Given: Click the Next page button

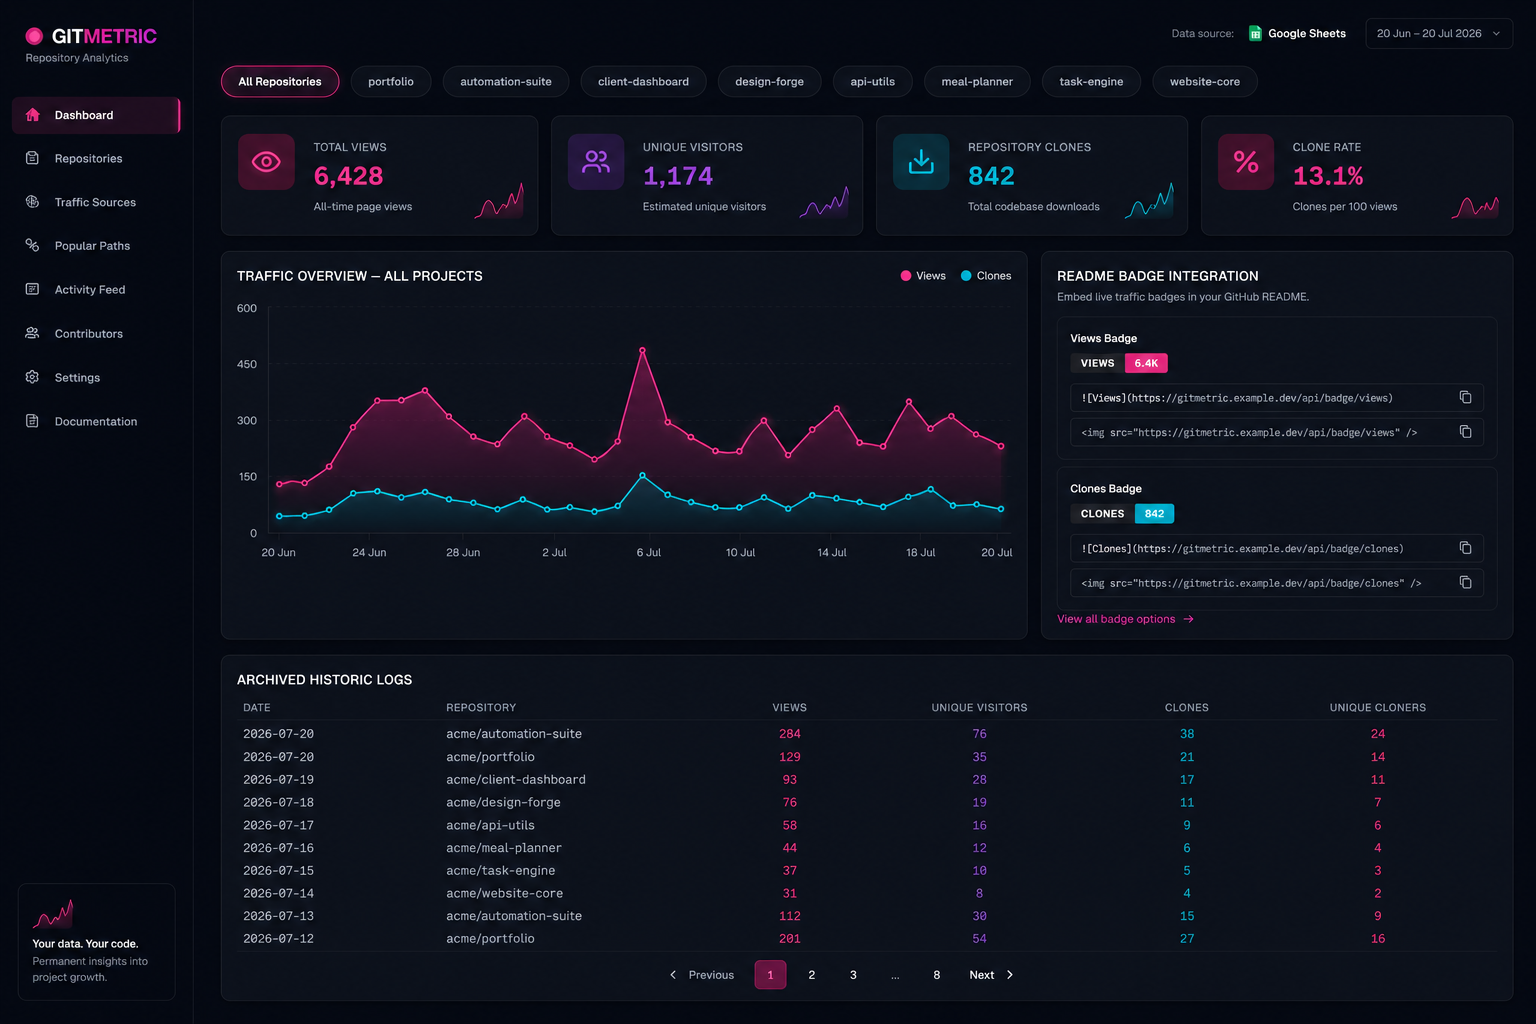Looking at the screenshot, I should pyautogui.click(x=991, y=975).
